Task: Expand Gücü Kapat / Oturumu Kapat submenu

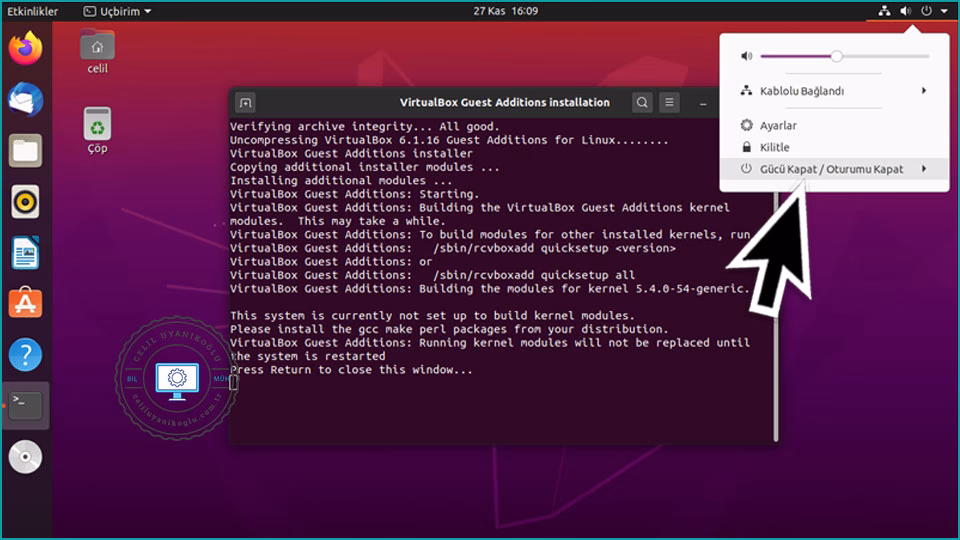Action: (834, 169)
